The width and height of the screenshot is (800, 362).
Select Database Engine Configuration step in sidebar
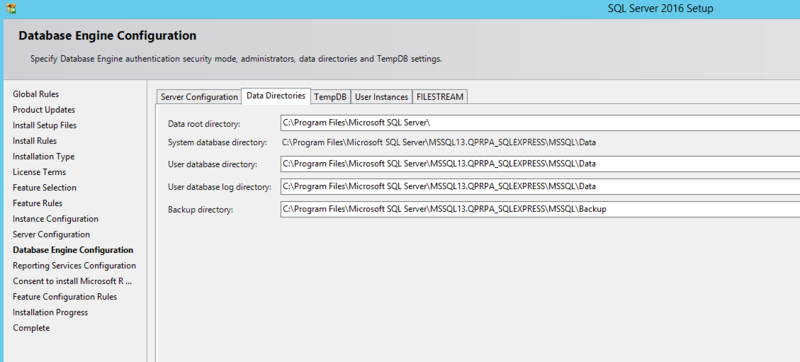(73, 250)
